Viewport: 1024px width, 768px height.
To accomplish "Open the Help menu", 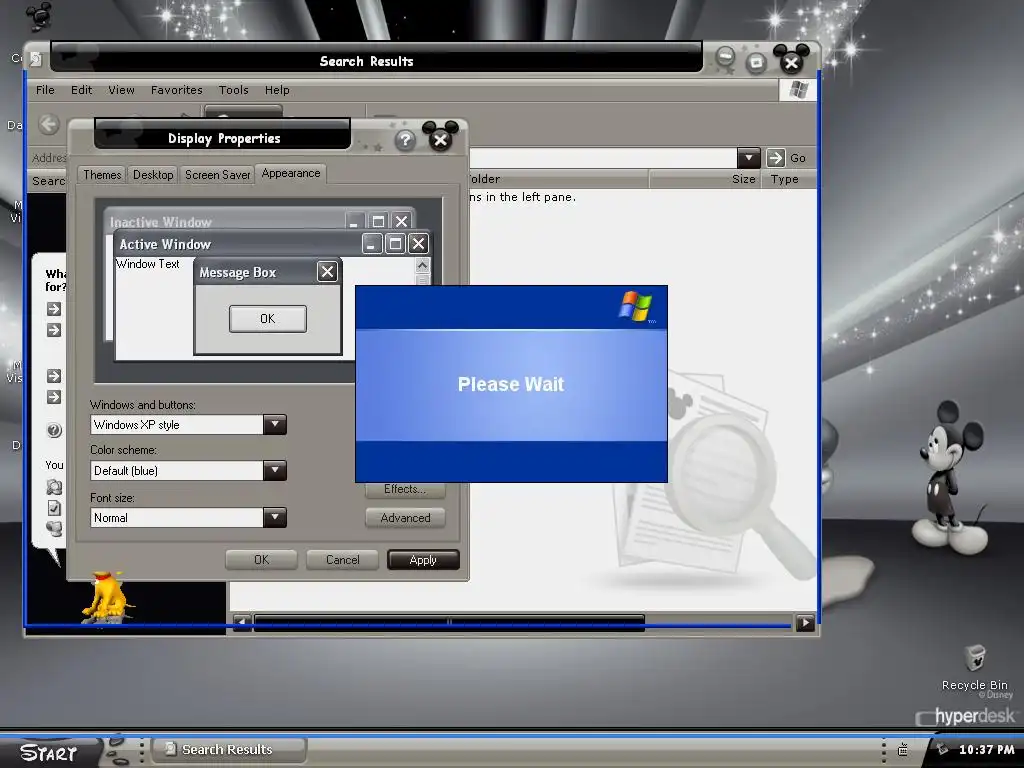I will coord(277,90).
